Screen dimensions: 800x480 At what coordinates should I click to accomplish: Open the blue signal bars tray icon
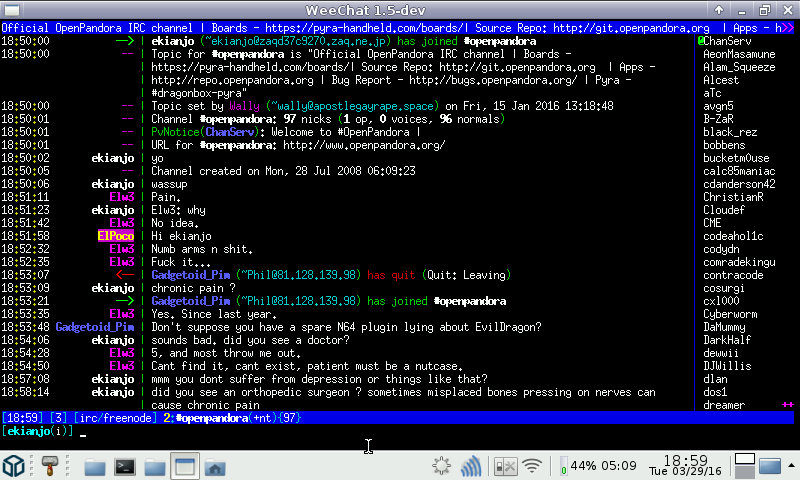pos(471,465)
